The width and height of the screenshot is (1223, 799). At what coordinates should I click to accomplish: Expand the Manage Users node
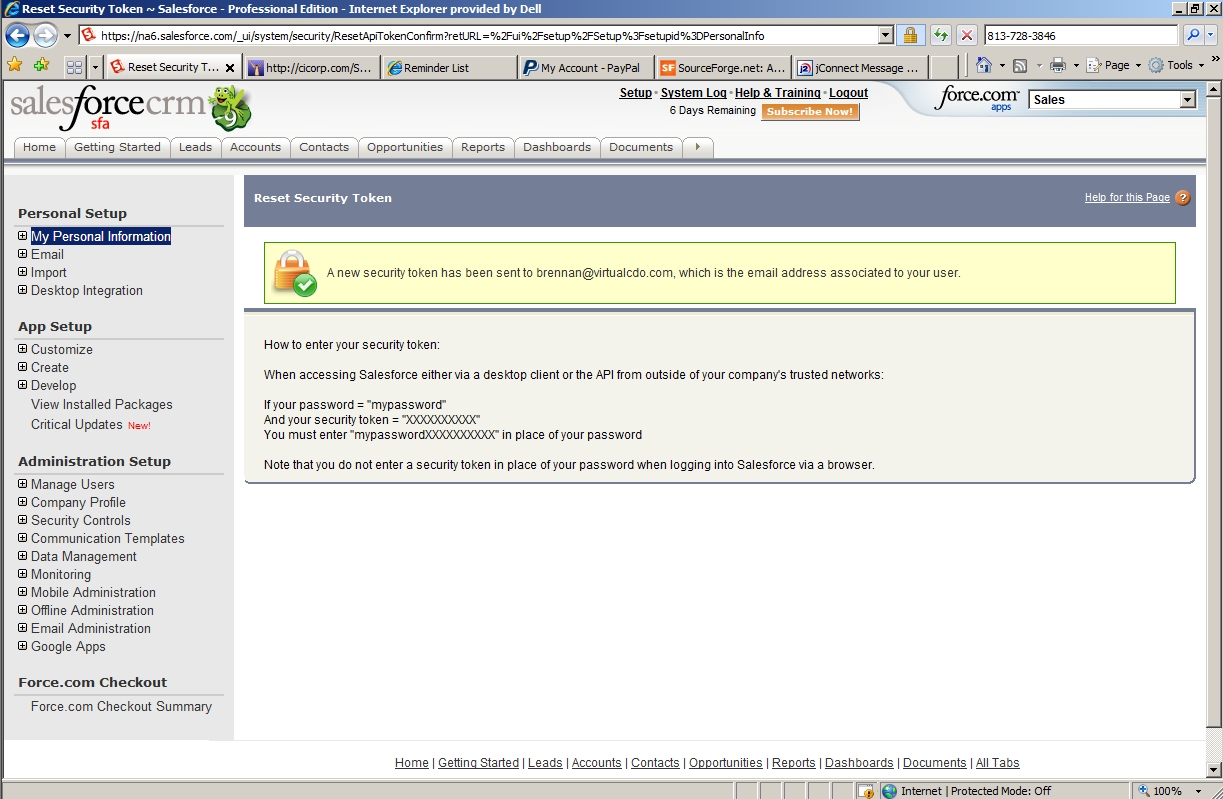pos(23,484)
